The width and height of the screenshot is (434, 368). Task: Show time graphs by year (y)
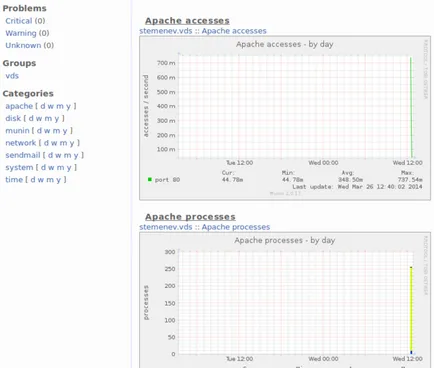(59, 180)
